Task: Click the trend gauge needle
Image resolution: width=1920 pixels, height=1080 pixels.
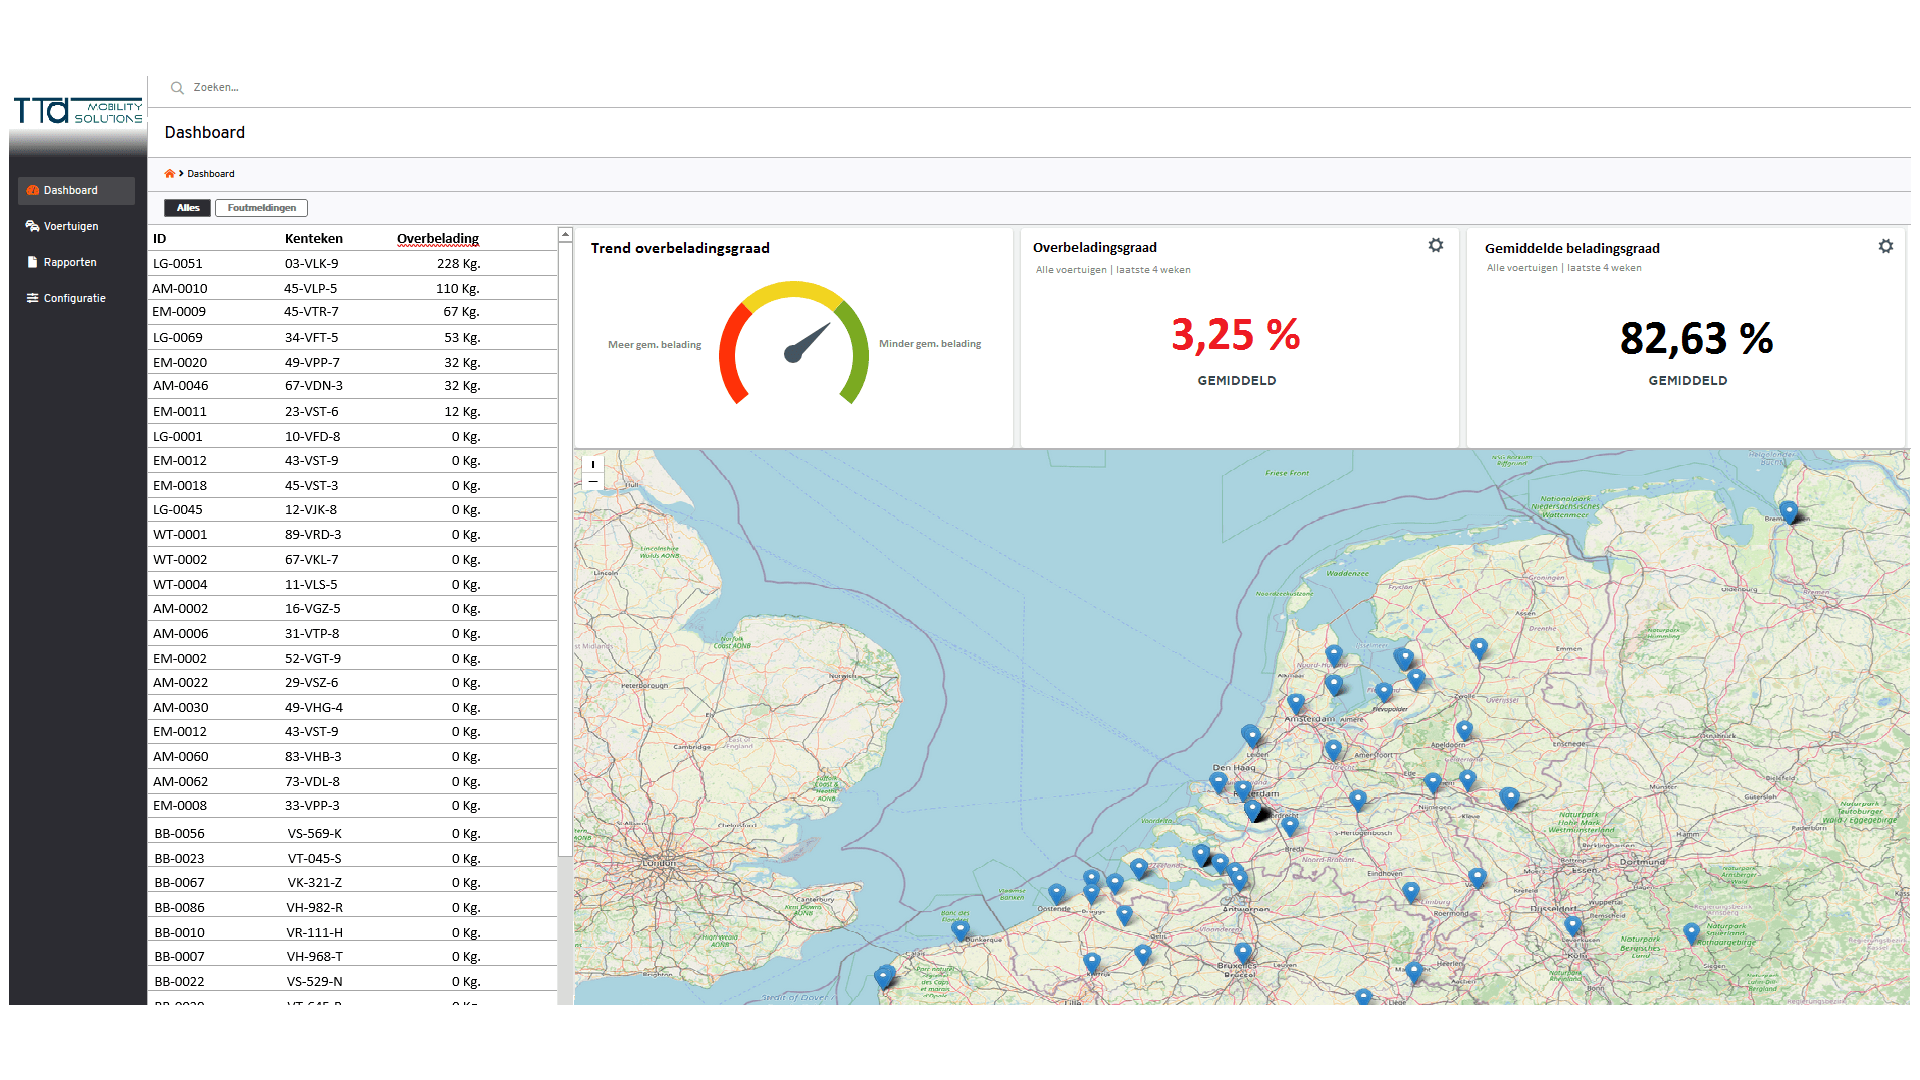Action: click(806, 343)
